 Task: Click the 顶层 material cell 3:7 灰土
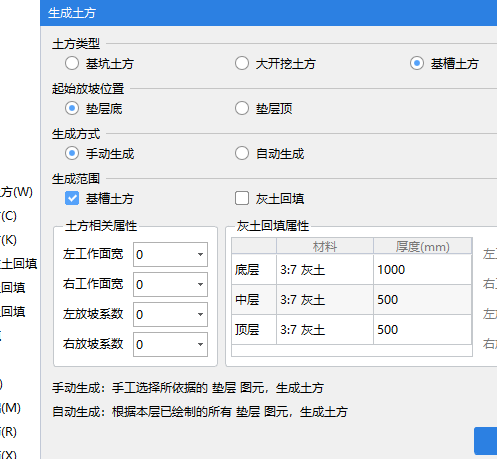325,330
